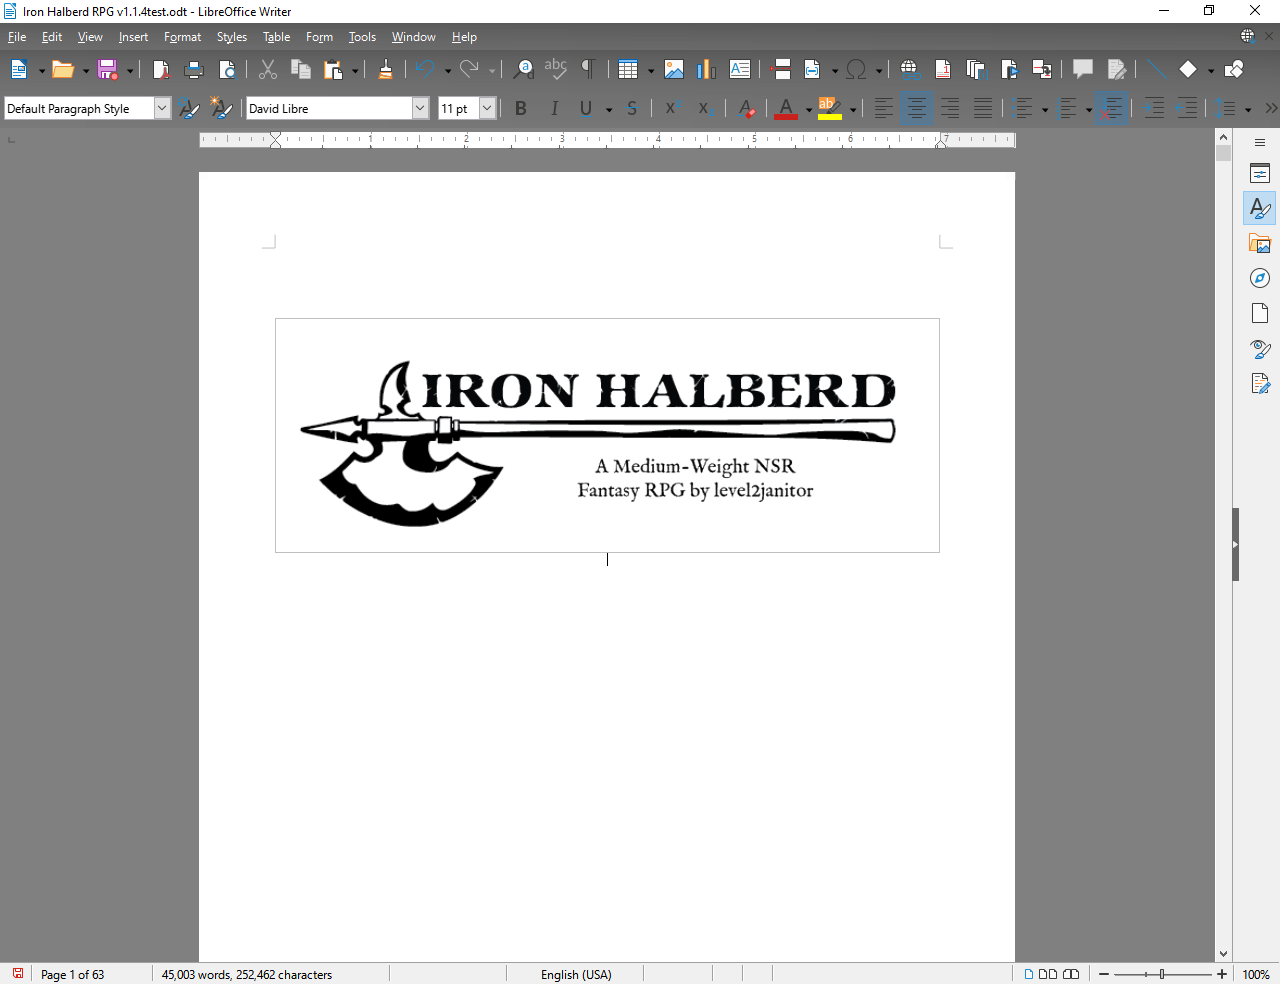1280x984 pixels.
Task: Click the zoom slider in the status bar
Action: click(1163, 974)
